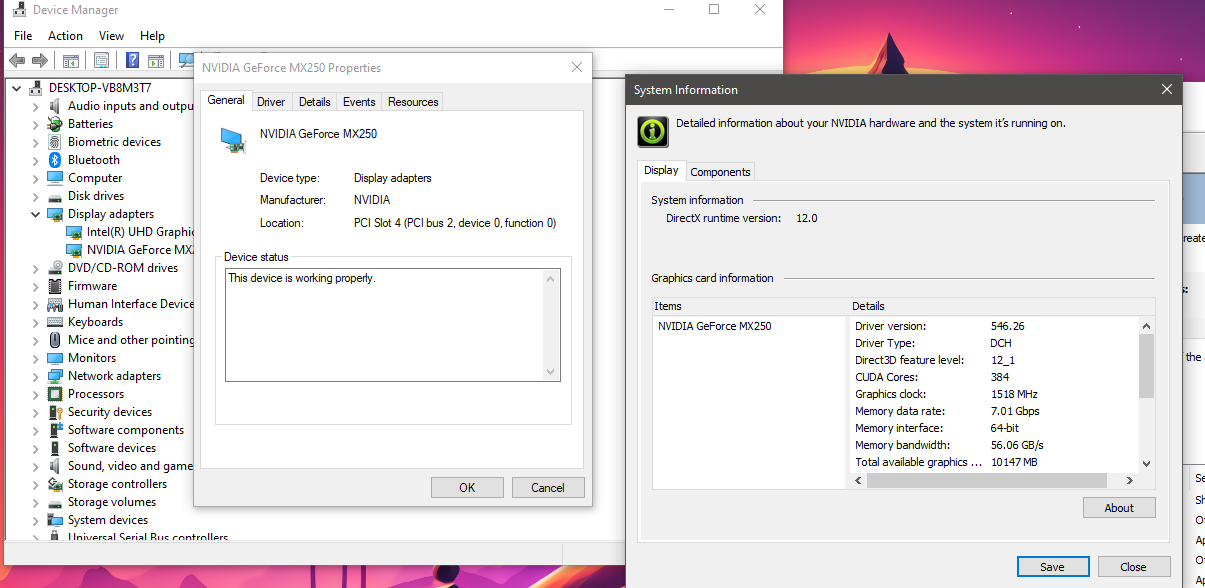
Task: Toggle the Show/Hide Action Pane toolbar icon
Action: (x=157, y=60)
